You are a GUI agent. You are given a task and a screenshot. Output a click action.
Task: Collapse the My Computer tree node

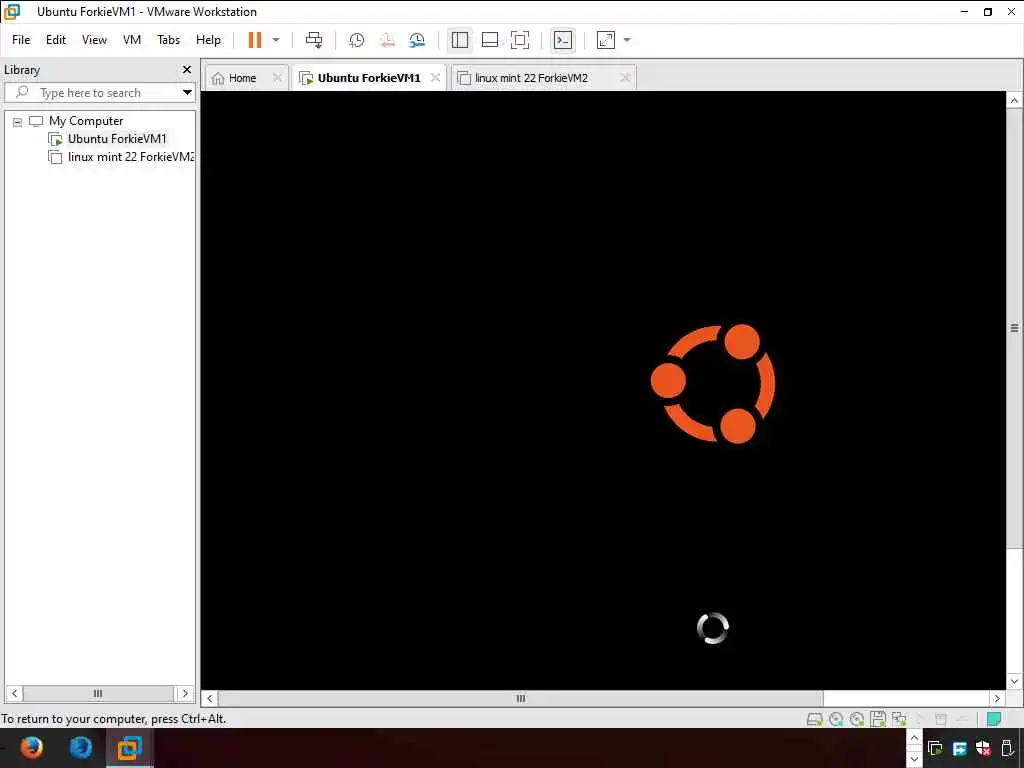click(18, 121)
